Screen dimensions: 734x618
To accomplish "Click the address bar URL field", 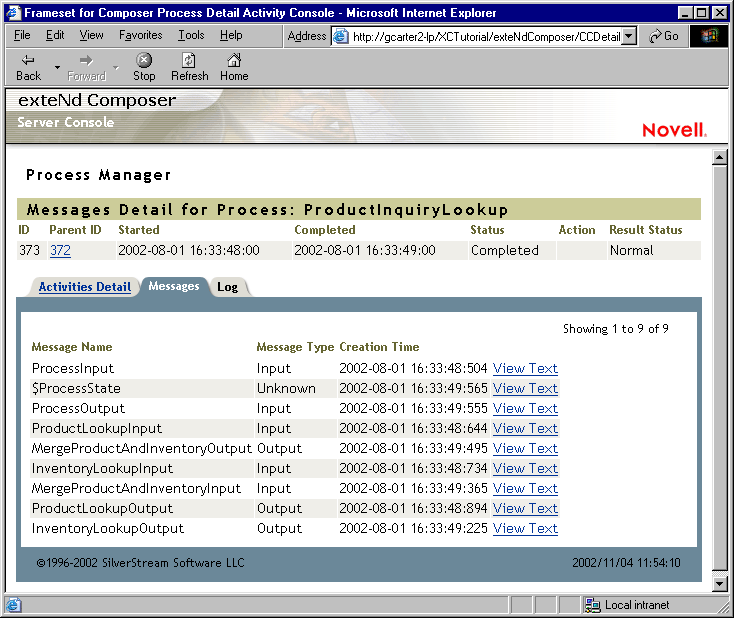I will click(486, 36).
